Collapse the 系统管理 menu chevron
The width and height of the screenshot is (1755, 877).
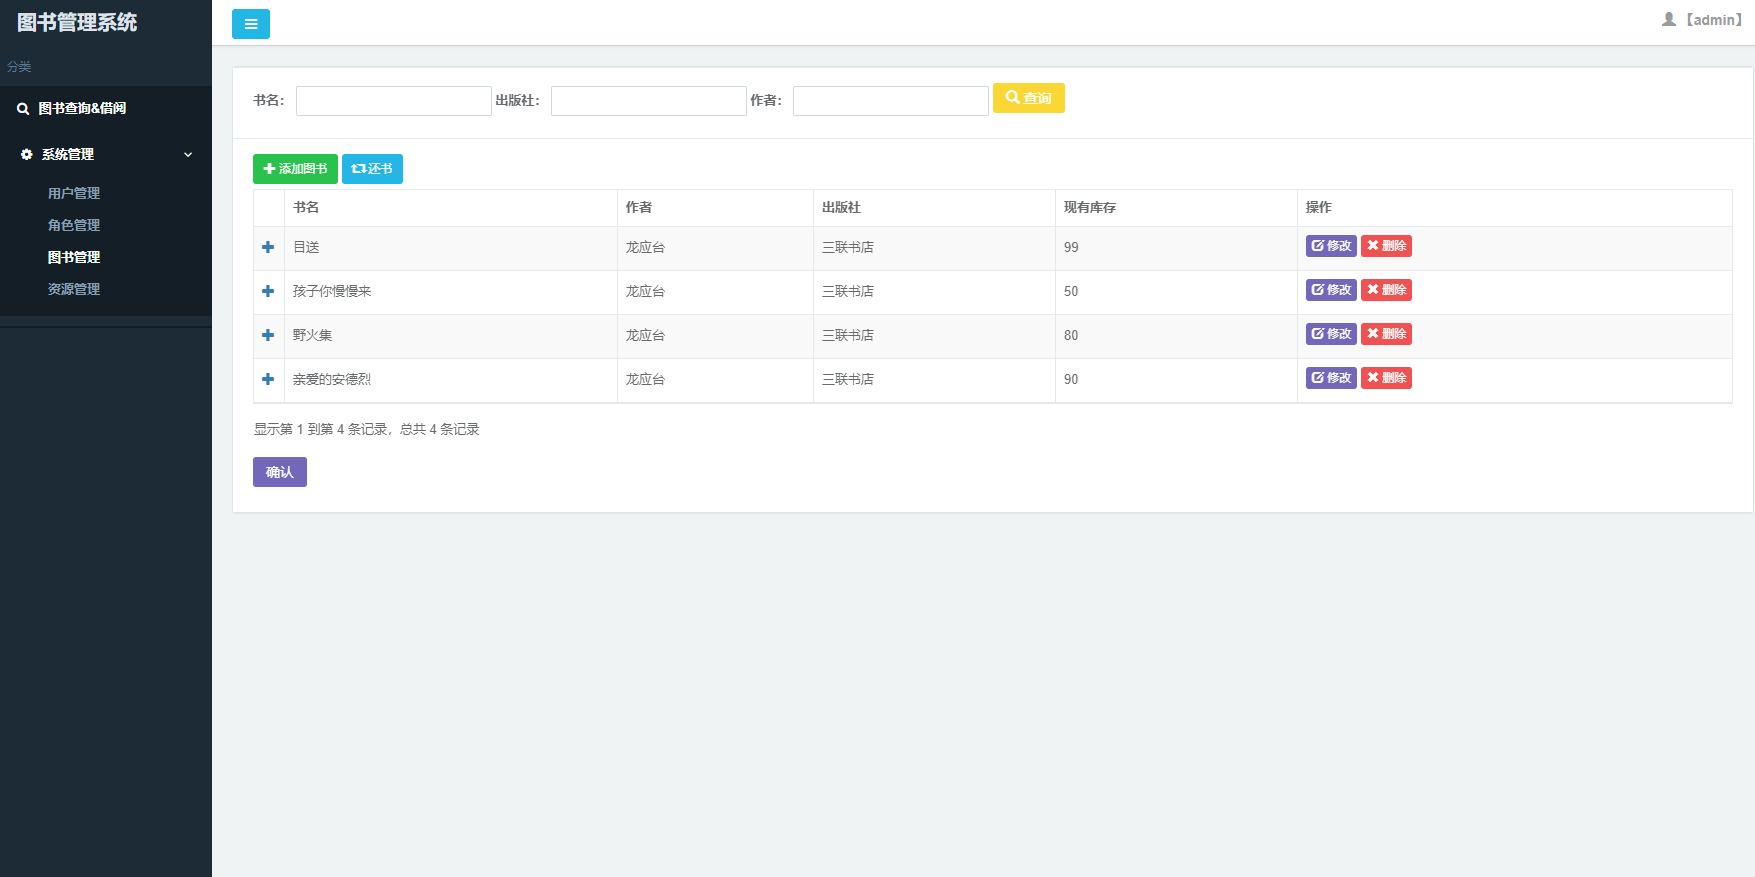[188, 154]
